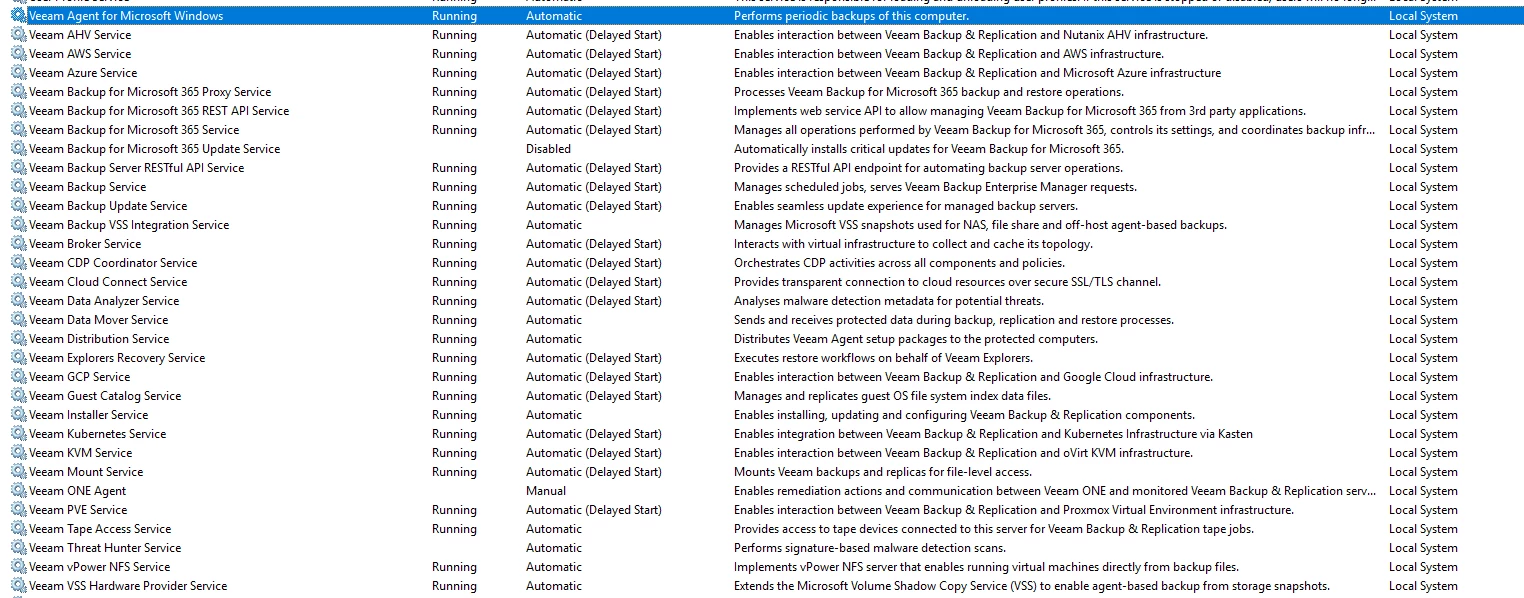
Task: Click description of Veeam Azure Service
Action: point(978,73)
